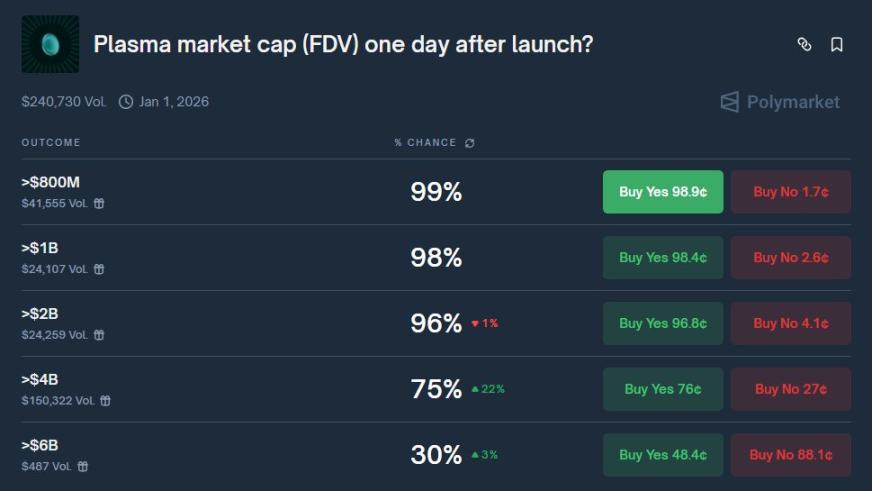Select Buy No 4.1¢ on >$2B
This screenshot has height=491, width=872.
point(790,324)
